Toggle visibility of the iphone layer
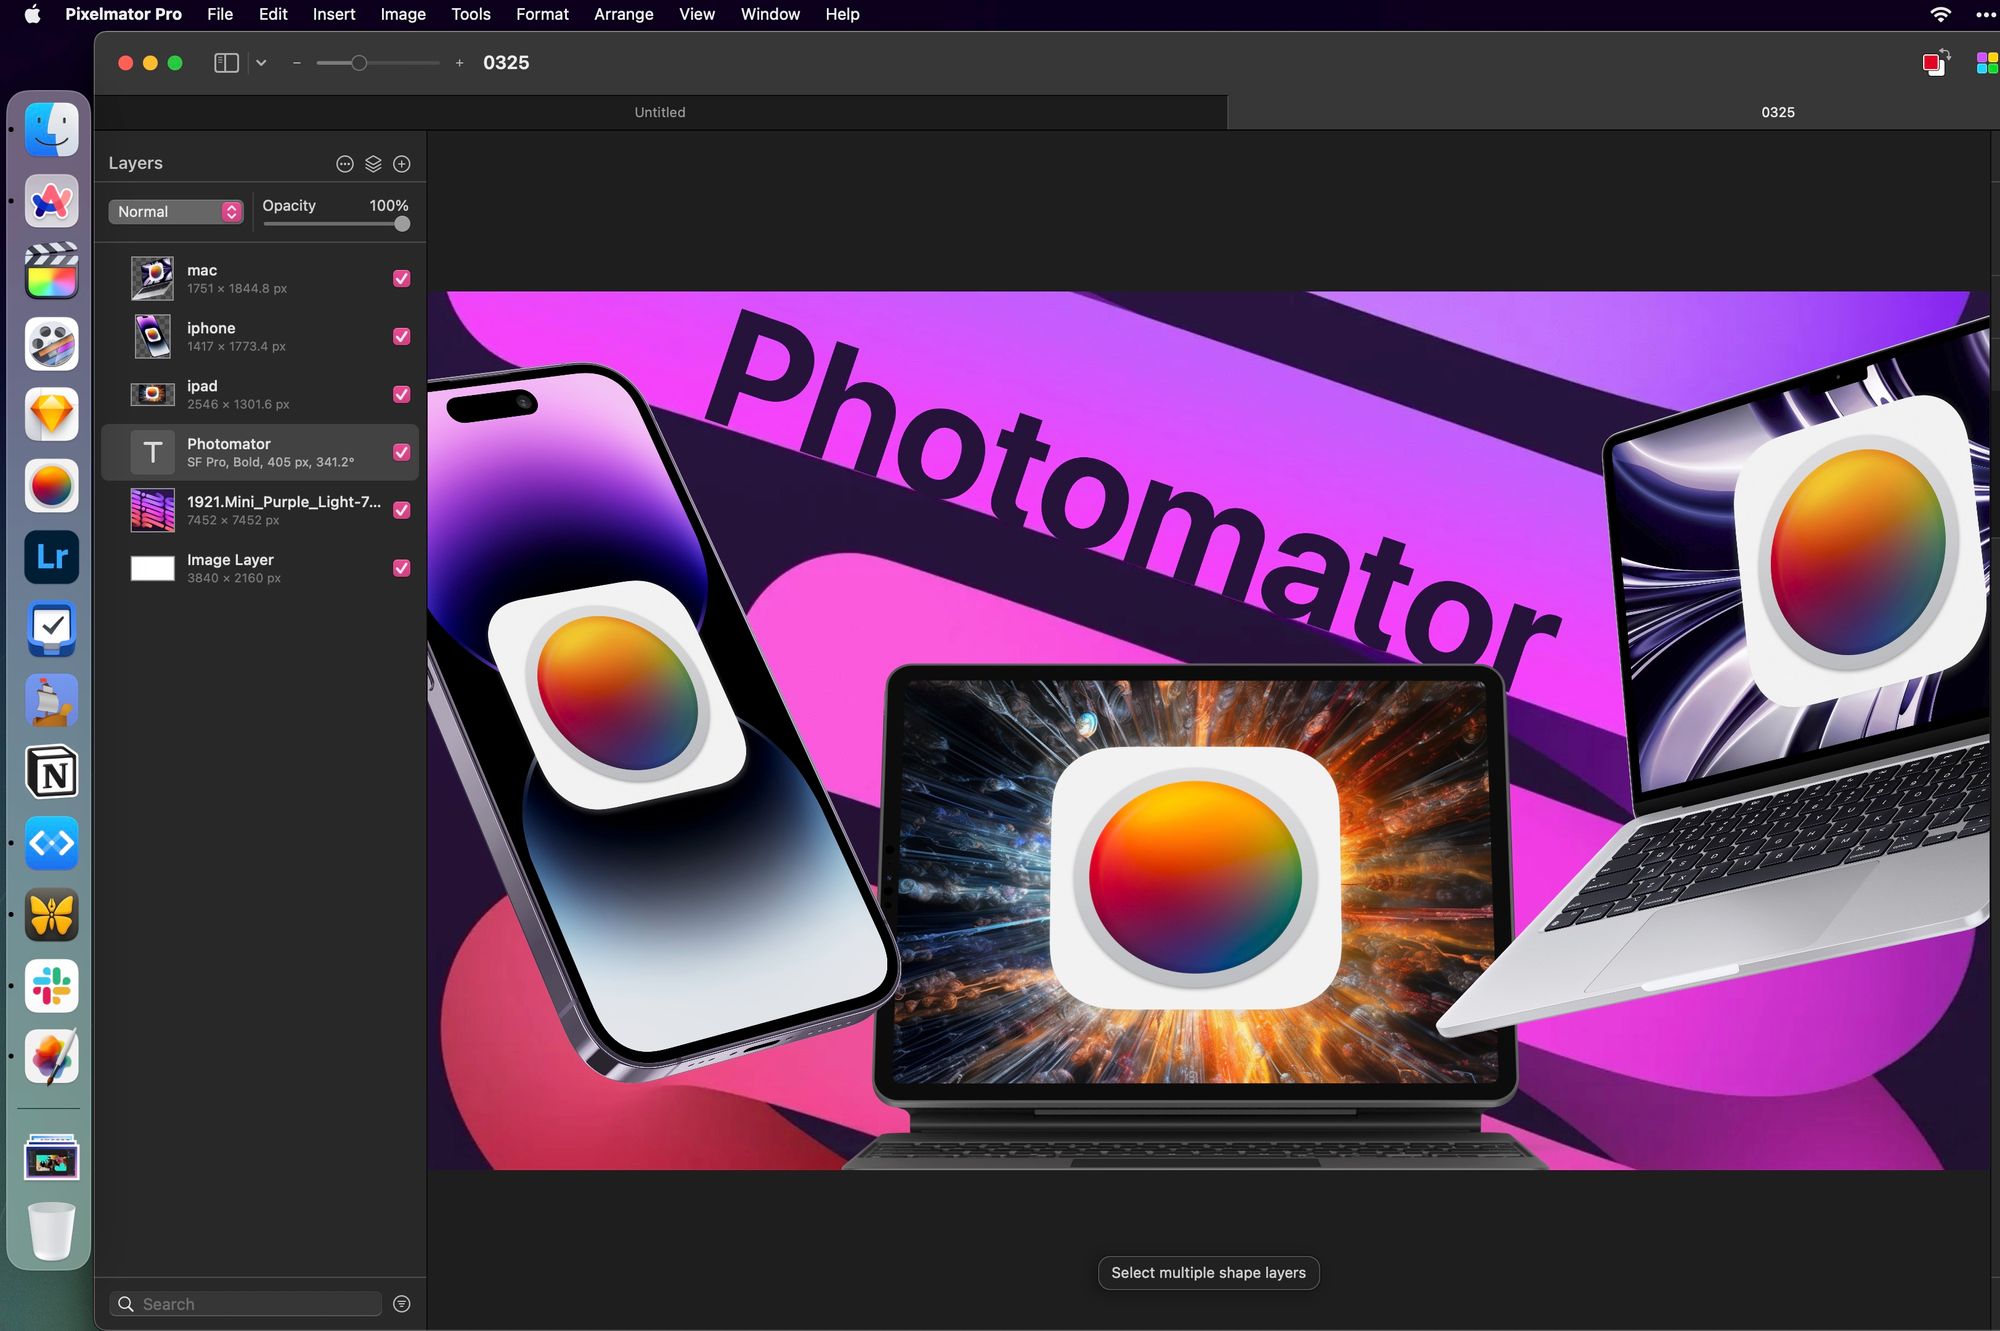 (x=402, y=337)
